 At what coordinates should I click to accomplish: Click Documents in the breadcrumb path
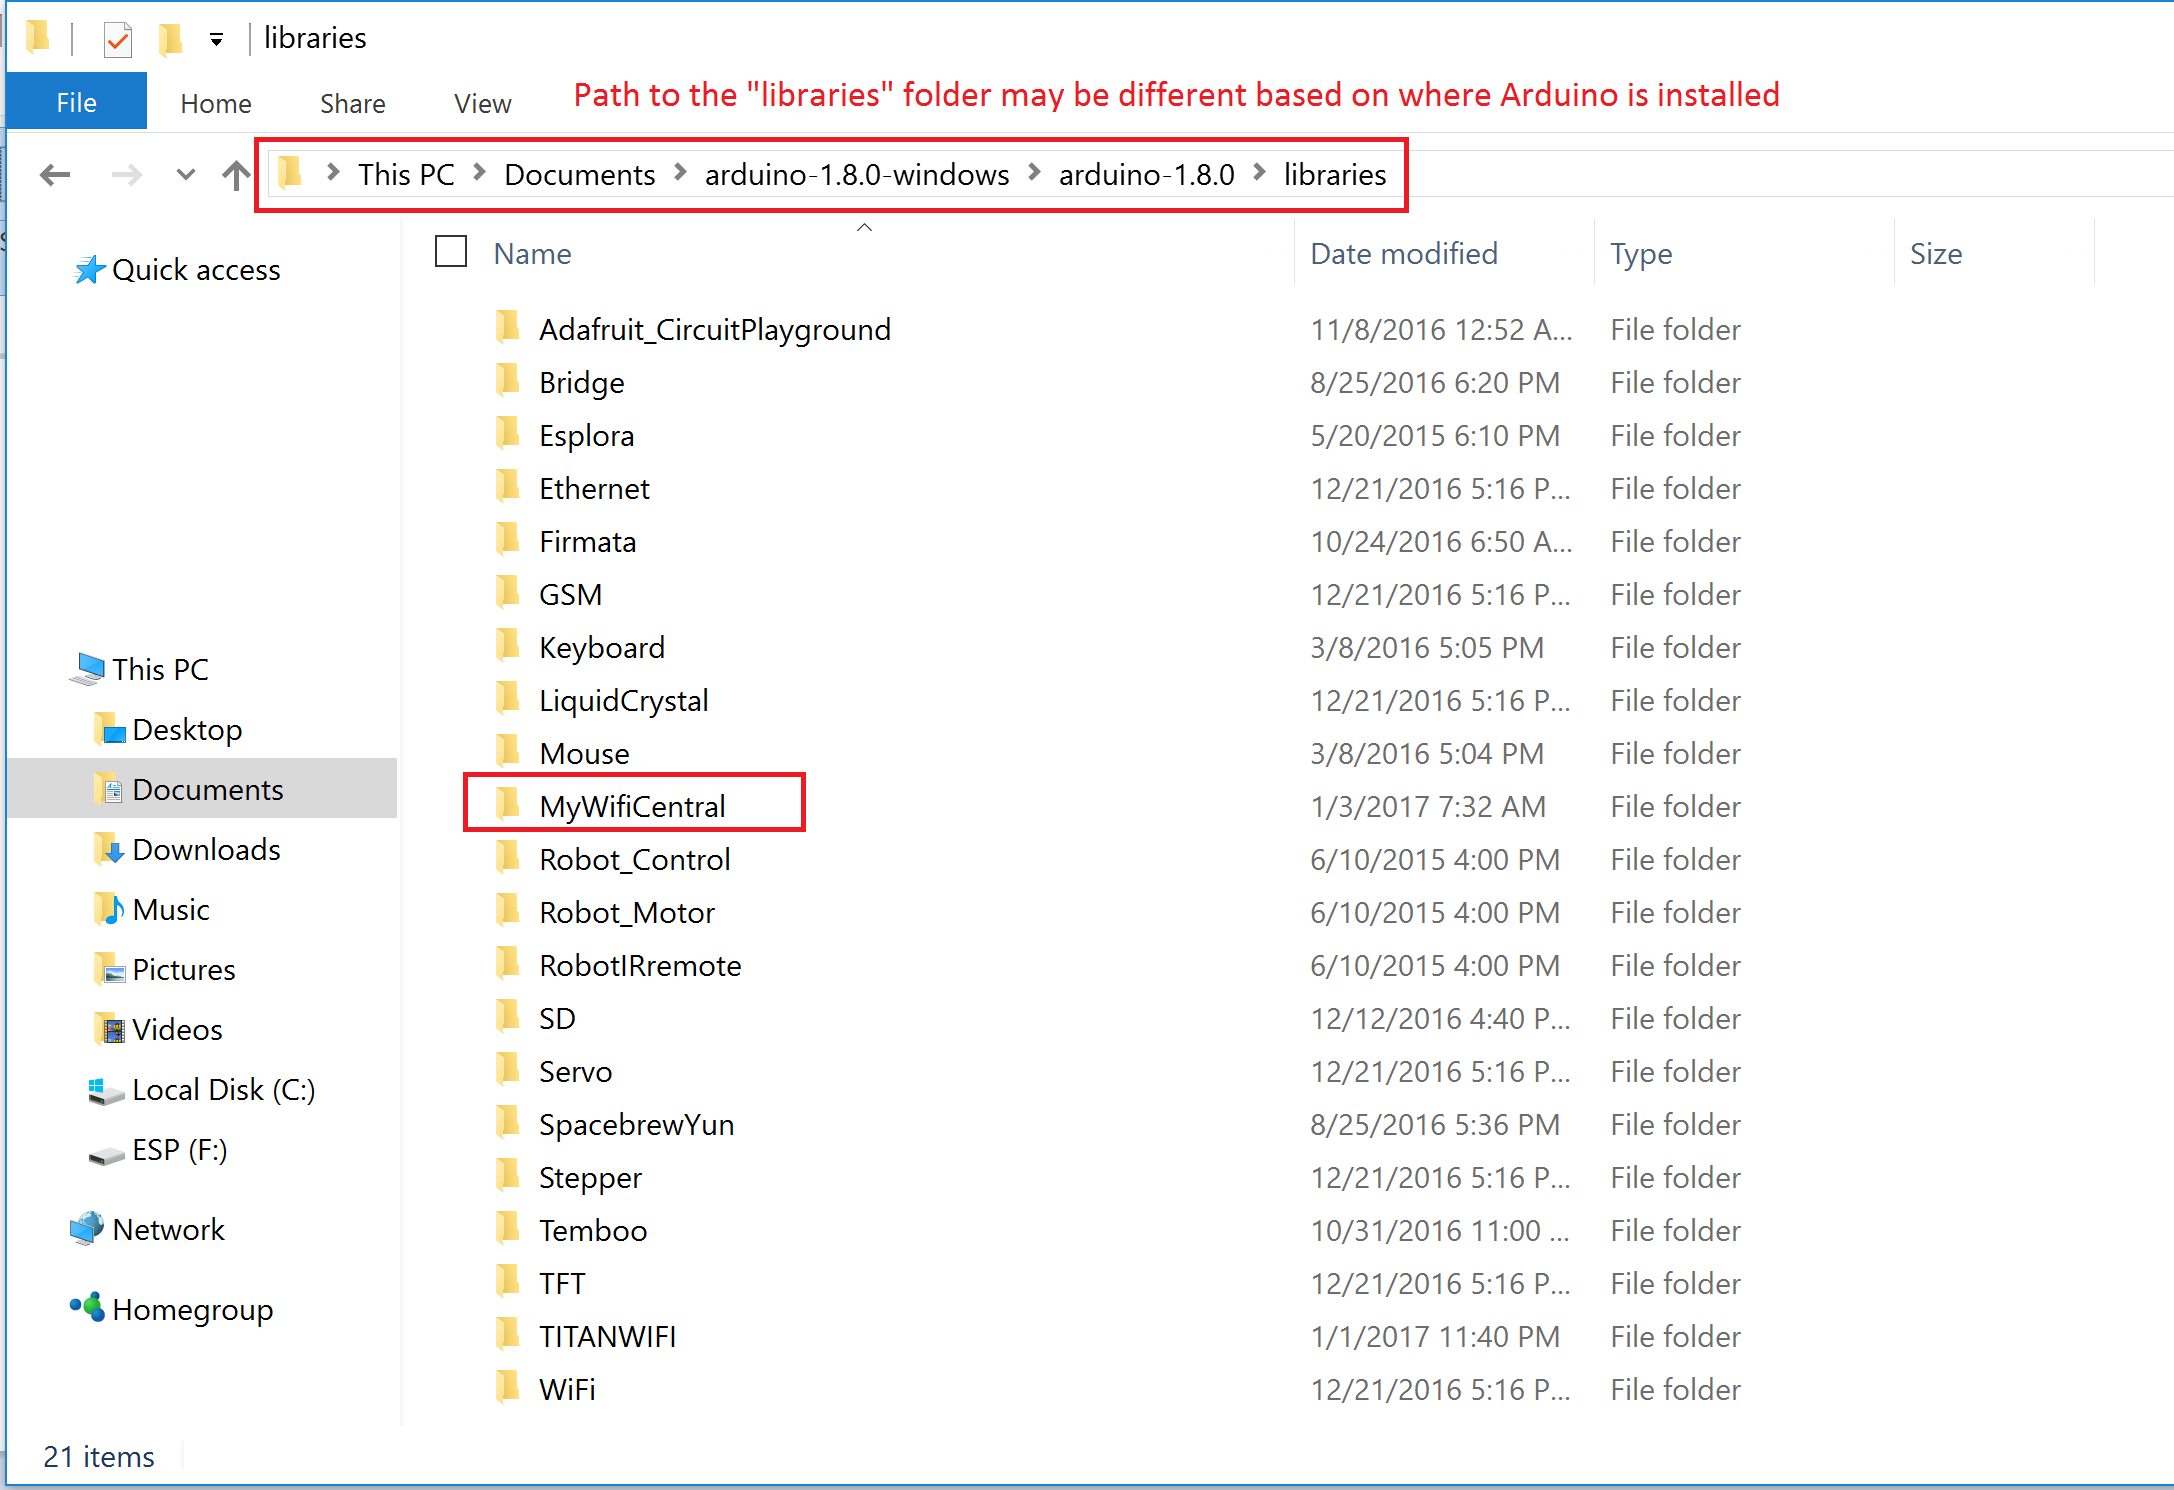[578, 173]
